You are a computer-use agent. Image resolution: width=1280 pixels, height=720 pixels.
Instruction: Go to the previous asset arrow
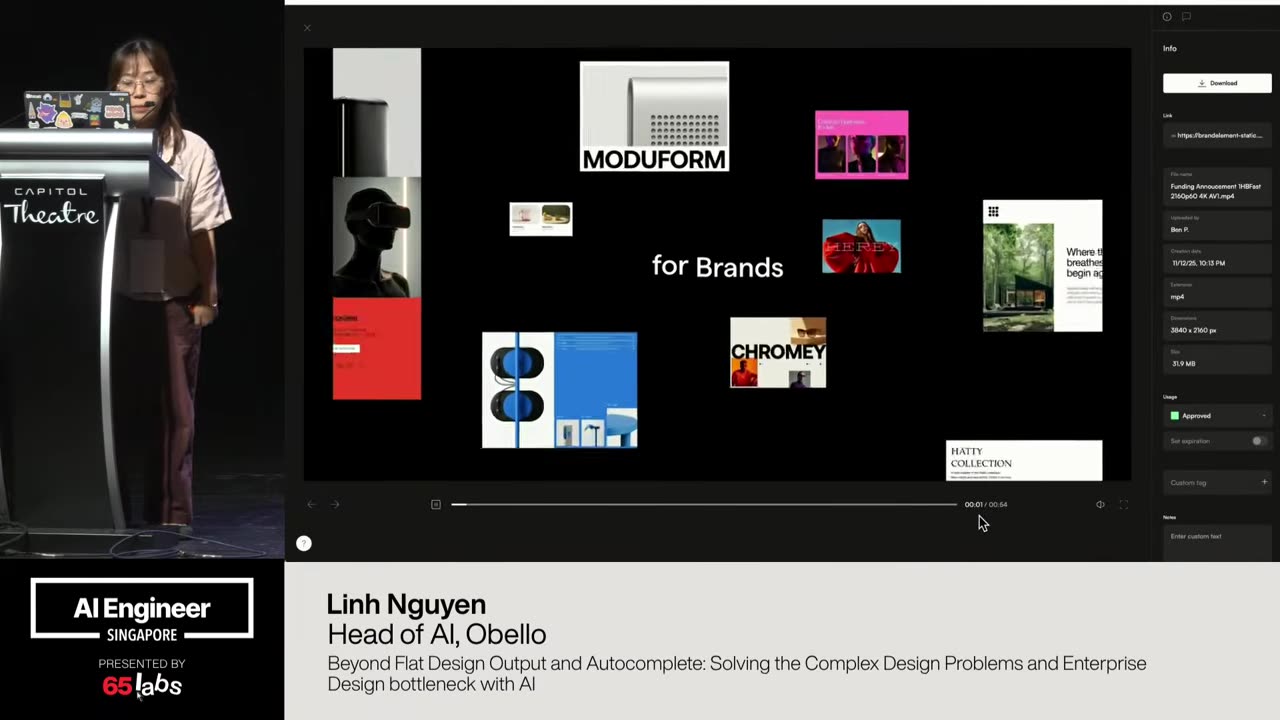point(311,504)
